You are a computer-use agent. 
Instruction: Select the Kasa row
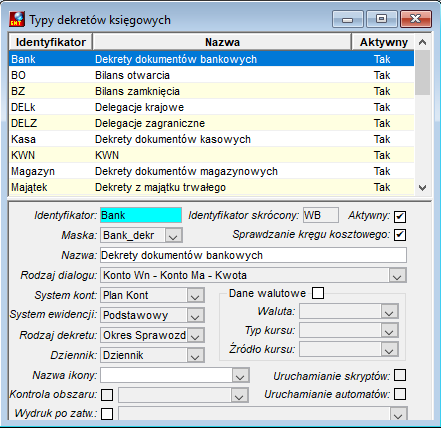coord(211,139)
